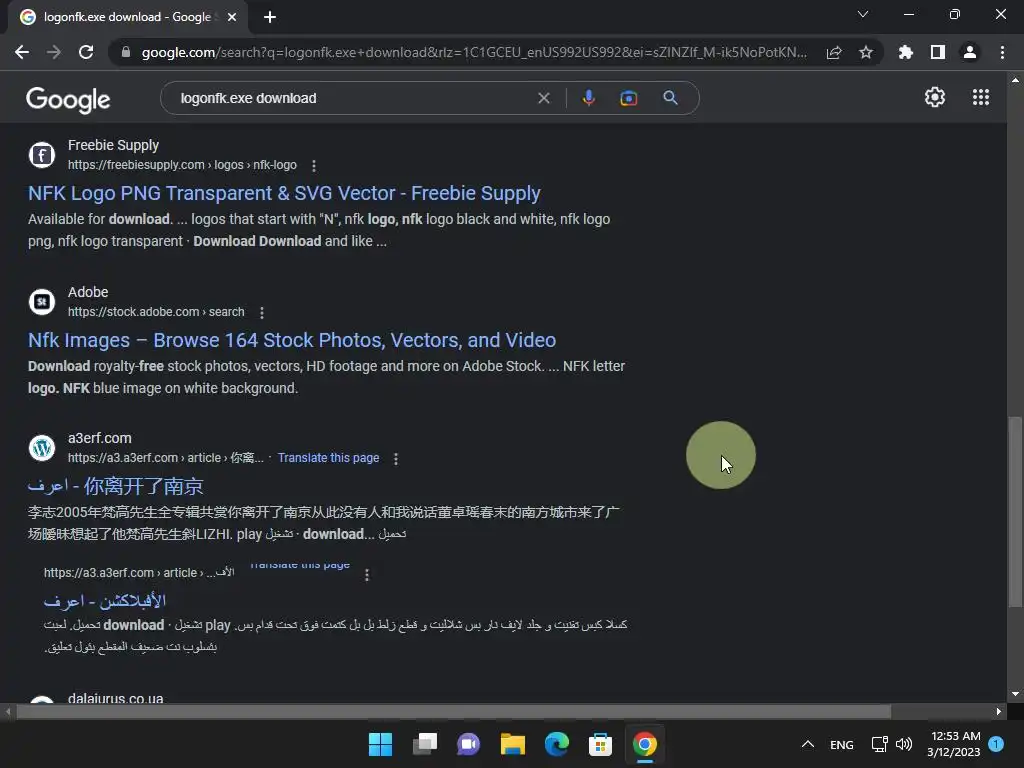Click the vertical page scrollbar thumb
1024x768 pixels.
click(1014, 513)
